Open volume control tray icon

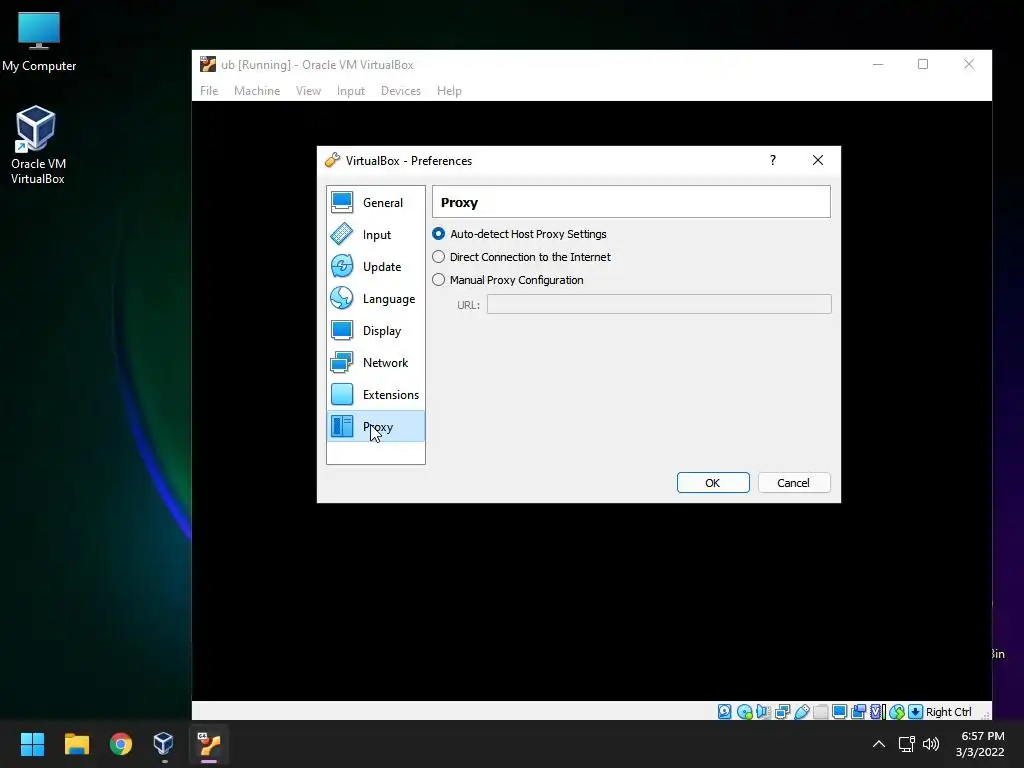pos(931,744)
